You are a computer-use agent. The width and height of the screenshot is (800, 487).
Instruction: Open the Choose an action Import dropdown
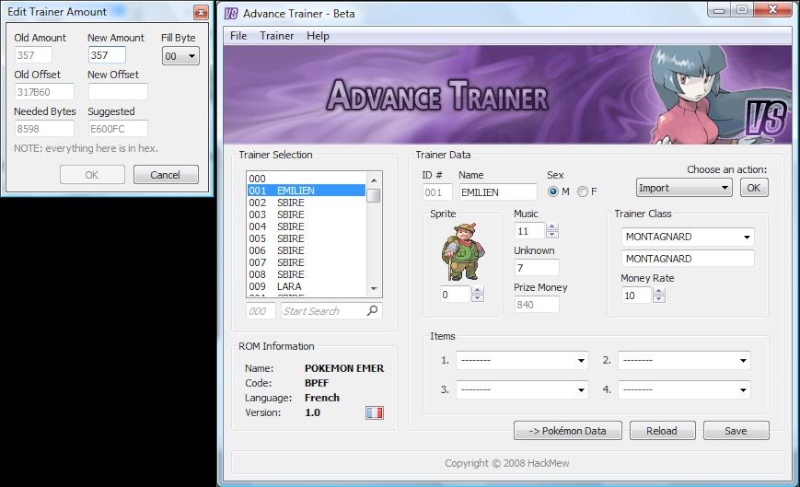684,188
